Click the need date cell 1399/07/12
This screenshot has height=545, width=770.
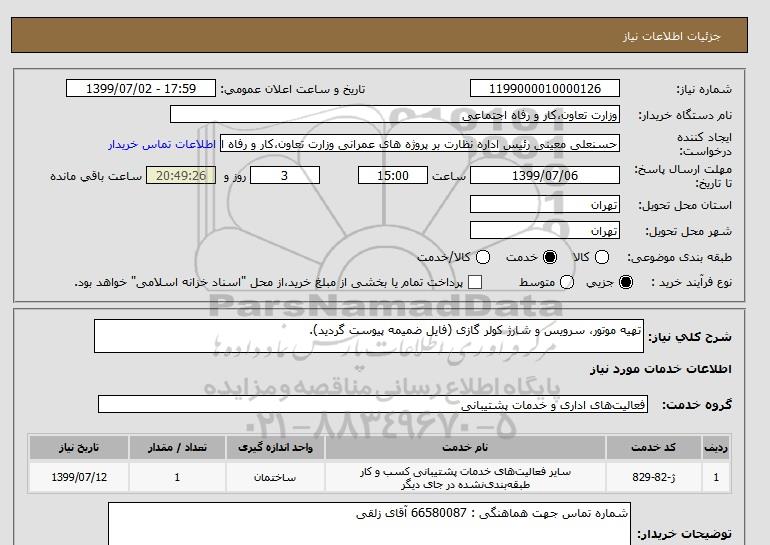(x=79, y=477)
